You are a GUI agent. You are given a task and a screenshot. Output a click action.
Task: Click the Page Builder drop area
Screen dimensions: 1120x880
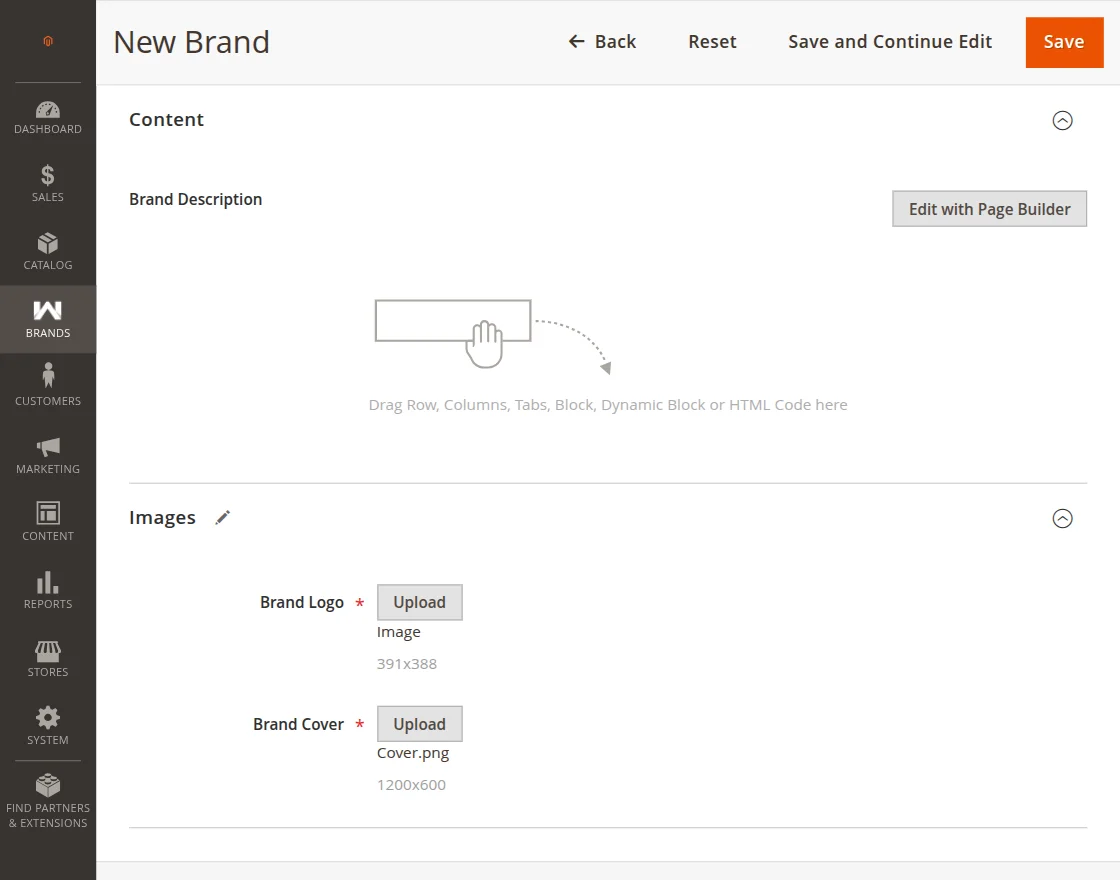click(608, 357)
